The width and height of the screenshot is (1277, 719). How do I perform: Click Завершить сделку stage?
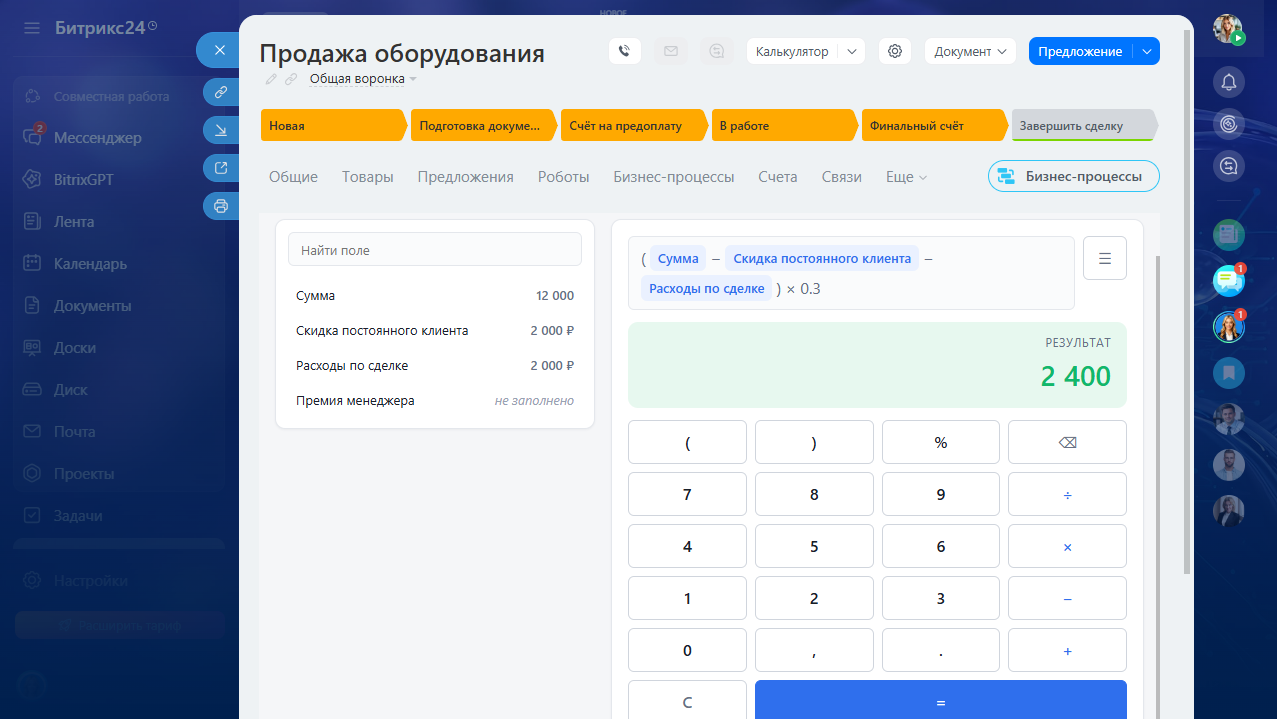1084,126
